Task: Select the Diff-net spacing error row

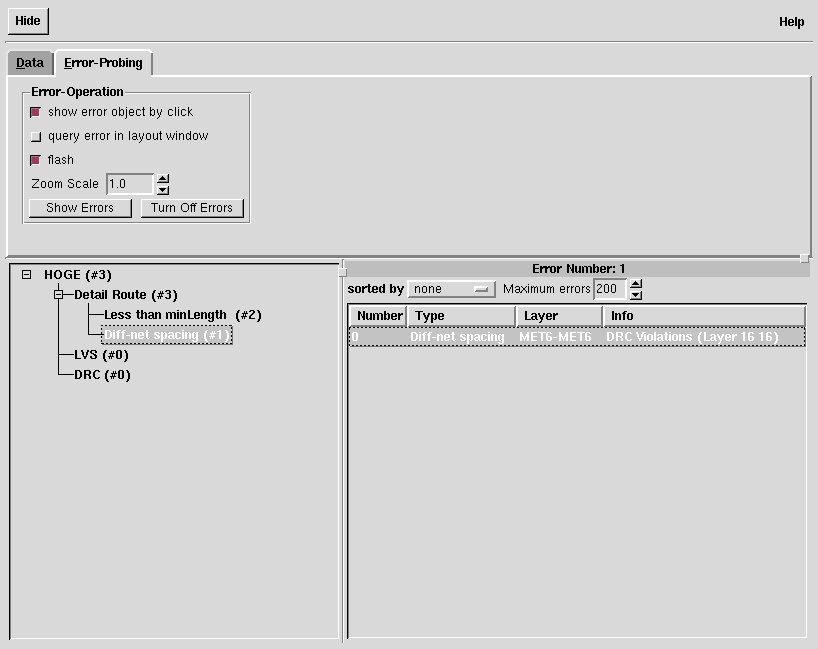Action: point(576,337)
